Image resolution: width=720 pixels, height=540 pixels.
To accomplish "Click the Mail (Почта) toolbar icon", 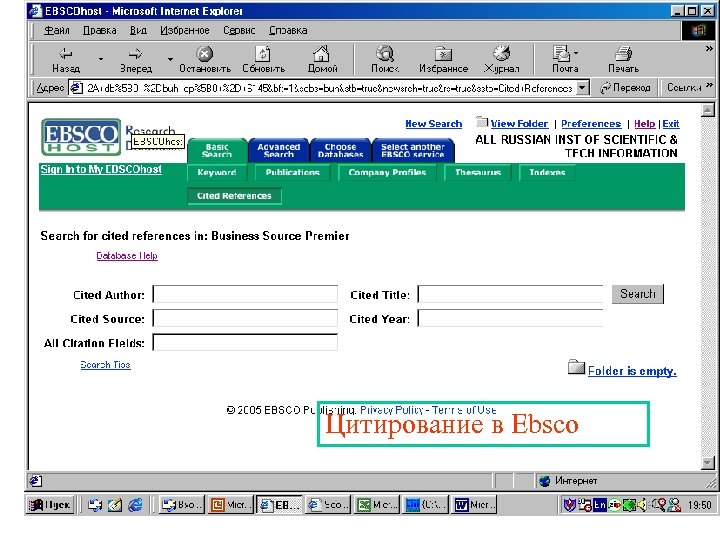I will [565, 60].
